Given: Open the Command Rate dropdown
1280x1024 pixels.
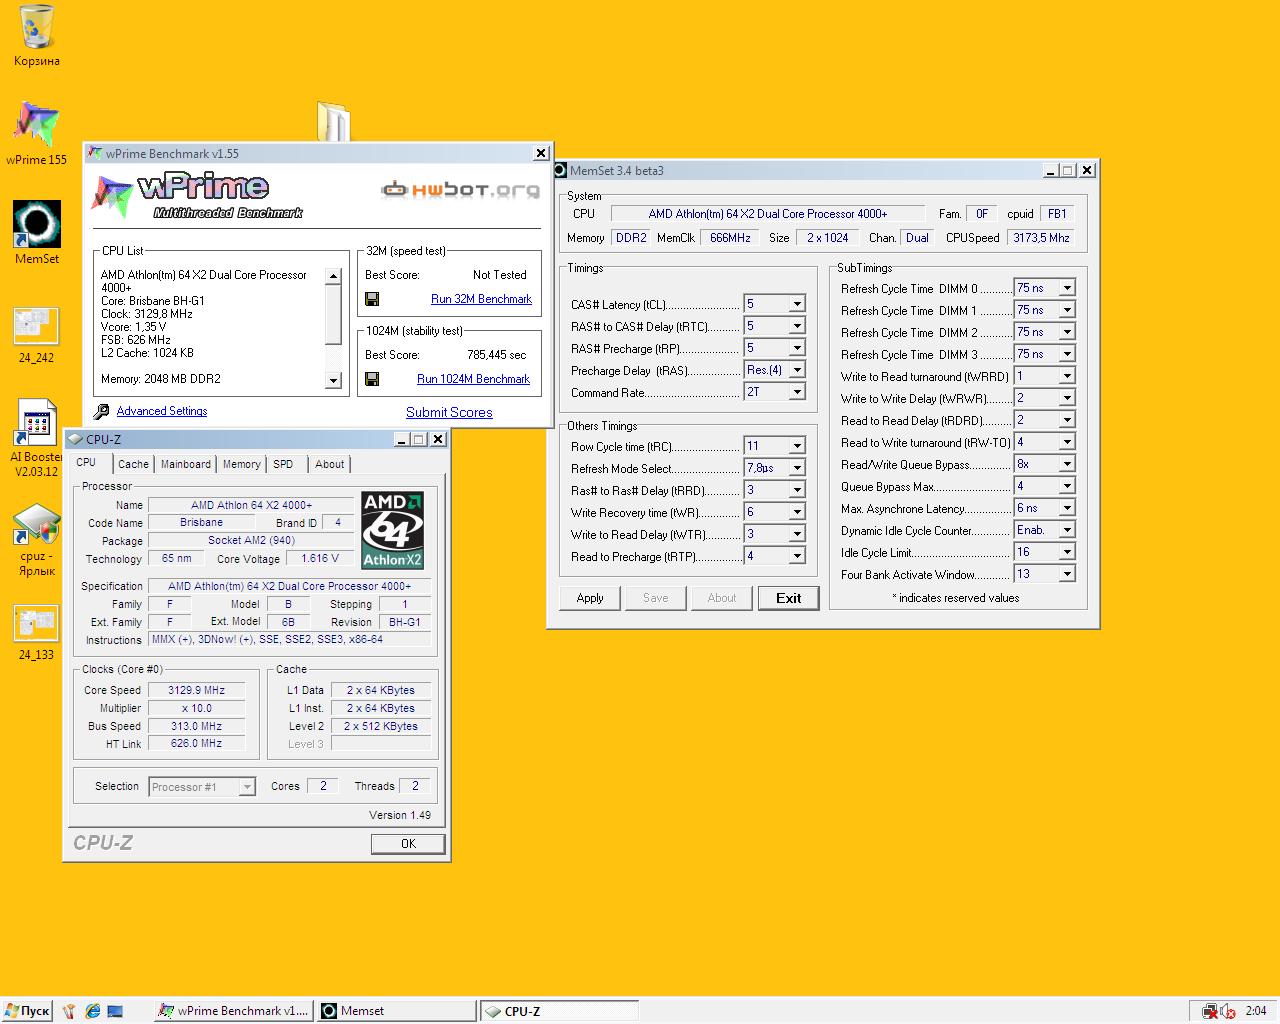Looking at the screenshot, I should 797,392.
